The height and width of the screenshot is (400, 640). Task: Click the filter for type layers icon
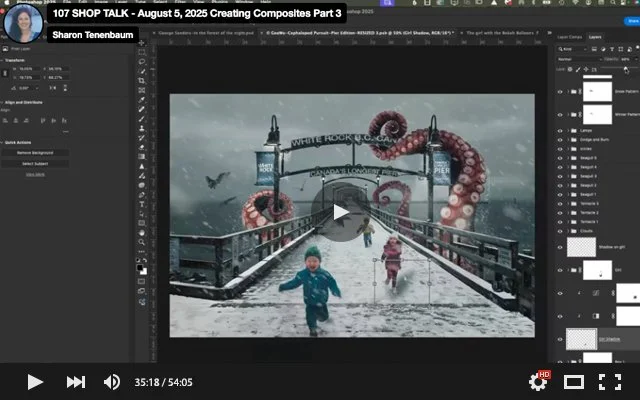click(x=611, y=49)
